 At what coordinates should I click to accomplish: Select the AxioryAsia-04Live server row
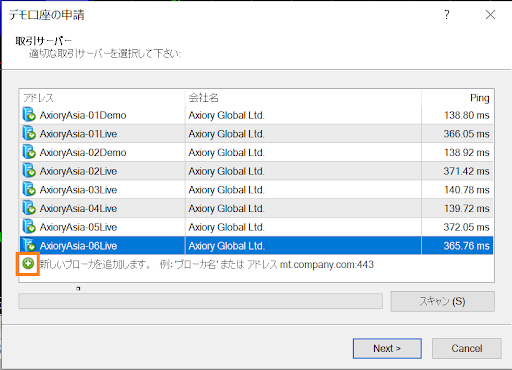[x=256, y=208]
